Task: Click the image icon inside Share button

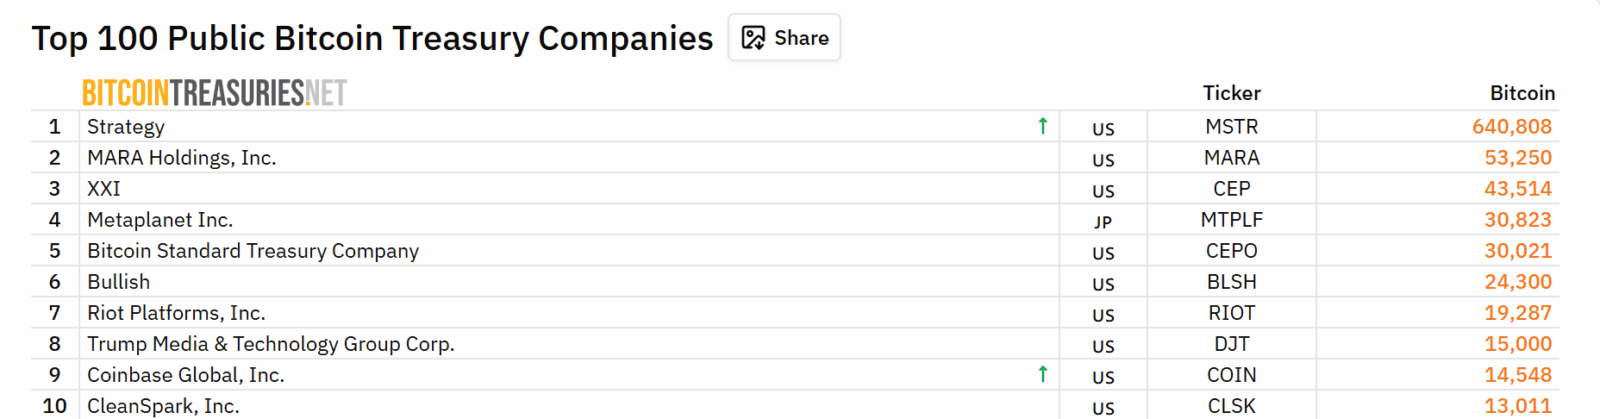Action: coord(753,38)
